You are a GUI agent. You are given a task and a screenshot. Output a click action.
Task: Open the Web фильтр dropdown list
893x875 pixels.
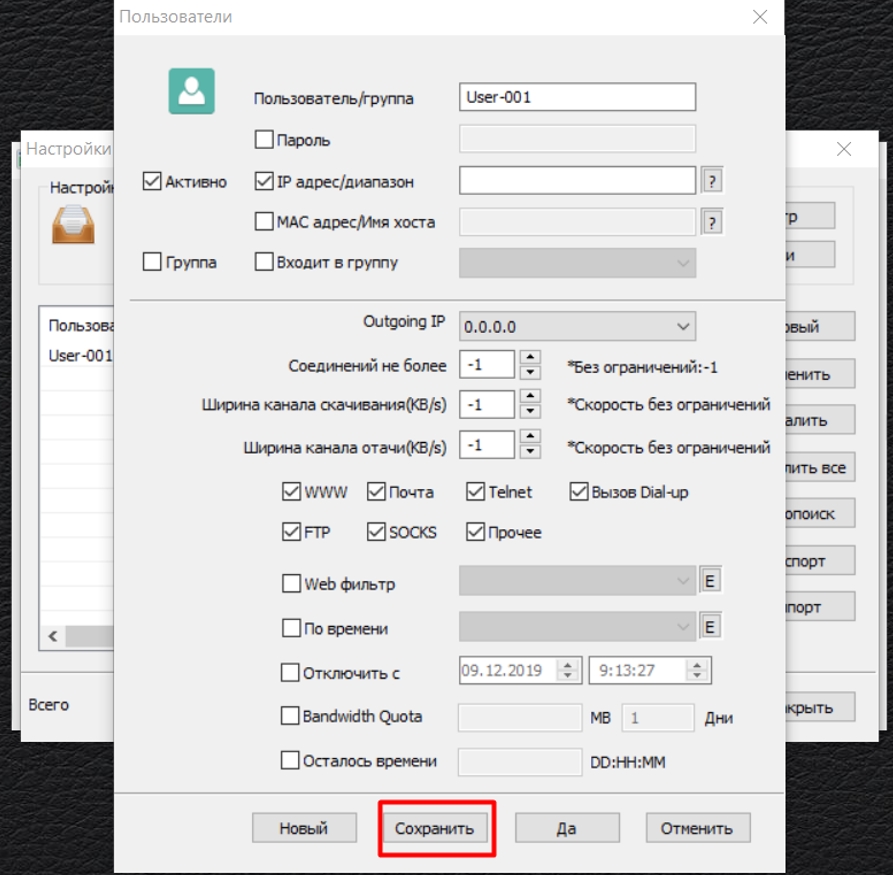tap(577, 581)
